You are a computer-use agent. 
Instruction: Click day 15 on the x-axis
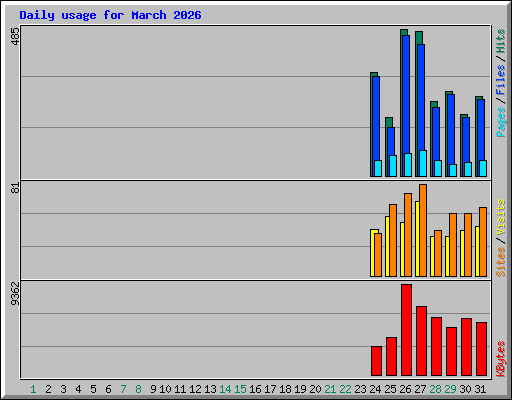pyautogui.click(x=240, y=389)
